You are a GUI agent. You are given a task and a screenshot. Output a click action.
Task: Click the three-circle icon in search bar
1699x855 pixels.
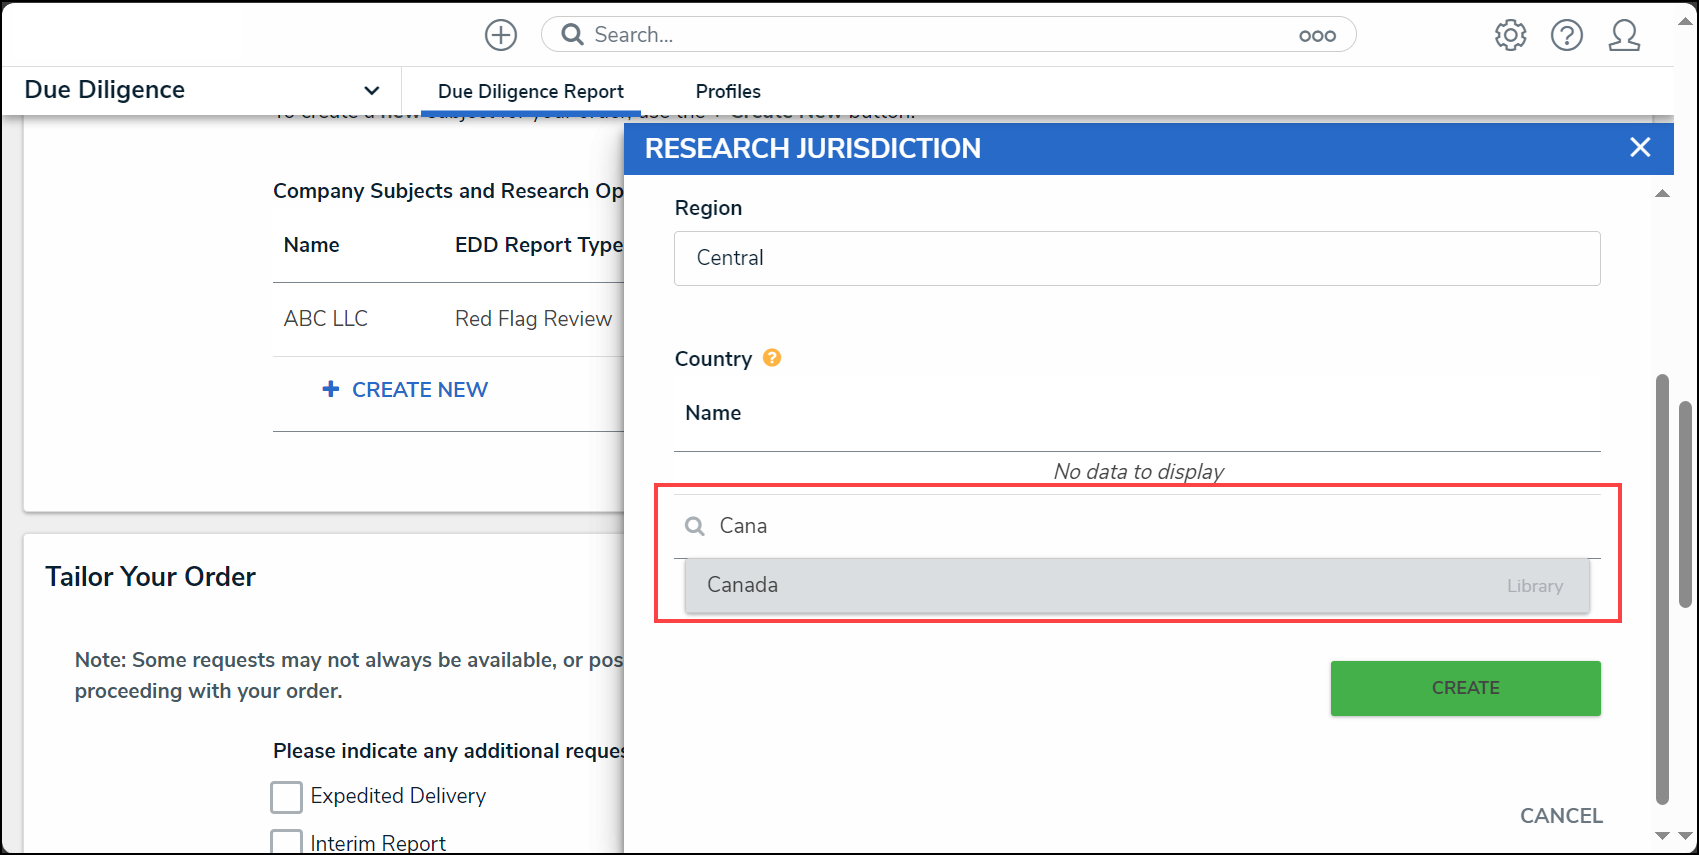click(x=1317, y=35)
